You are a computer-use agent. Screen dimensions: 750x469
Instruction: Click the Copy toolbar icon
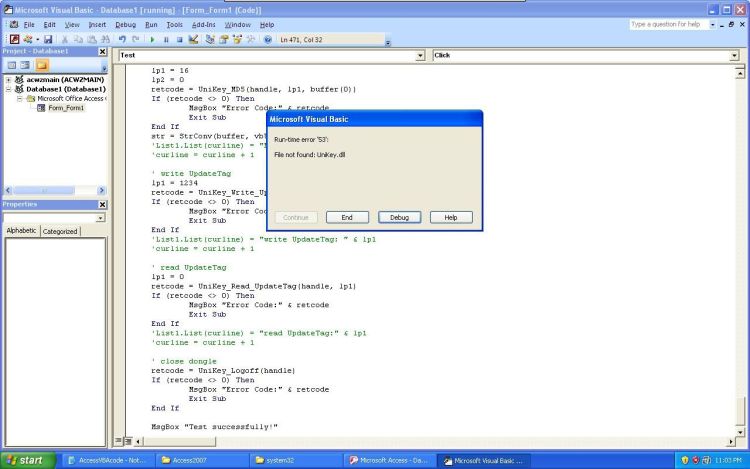78,39
